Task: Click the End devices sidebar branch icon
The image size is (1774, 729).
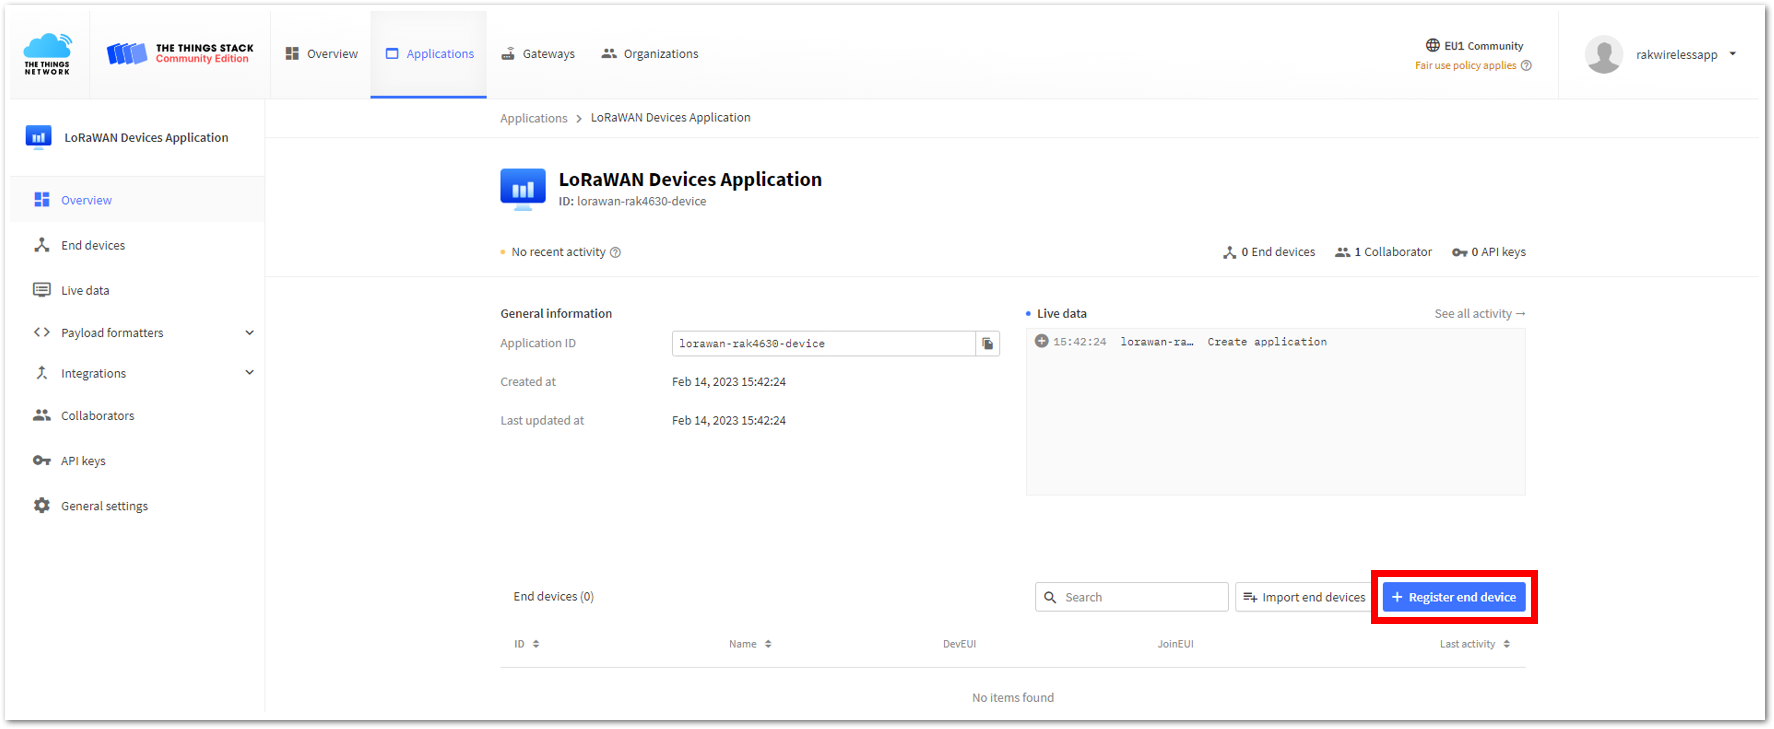Action: tap(42, 245)
